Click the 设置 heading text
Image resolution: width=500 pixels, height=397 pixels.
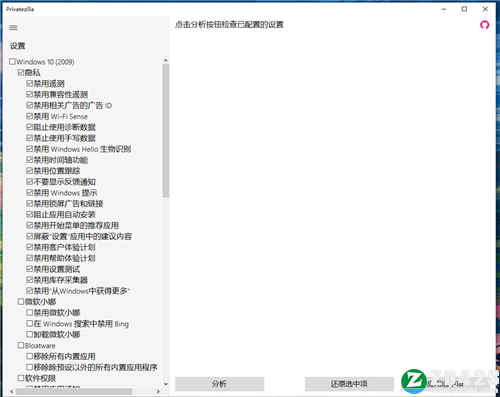point(18,46)
